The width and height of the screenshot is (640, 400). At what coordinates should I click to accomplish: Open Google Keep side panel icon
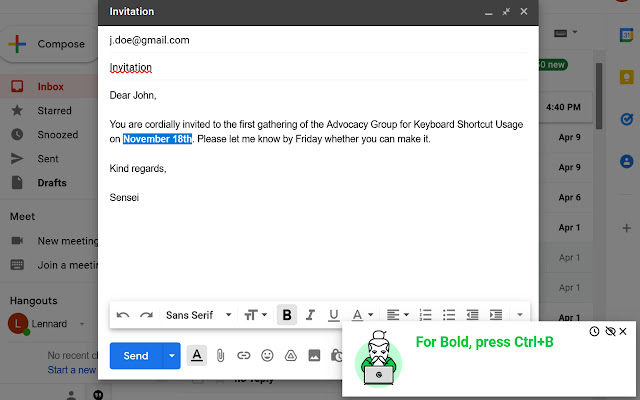tap(627, 77)
